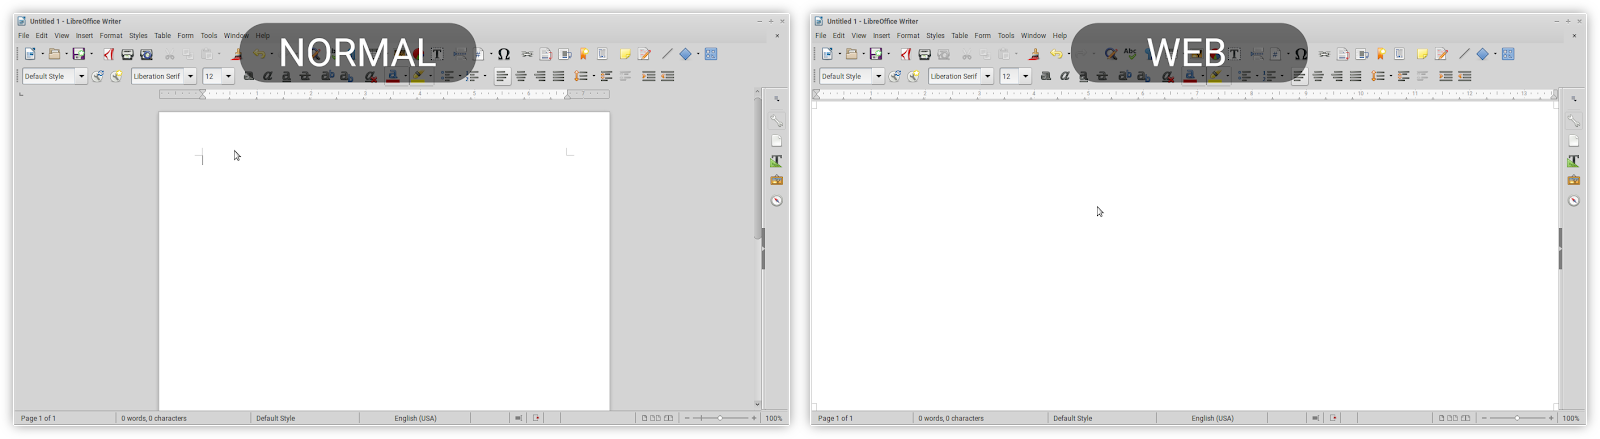
Task: Toggle Bold in right Web window
Action: pyautogui.click(x=1046, y=76)
